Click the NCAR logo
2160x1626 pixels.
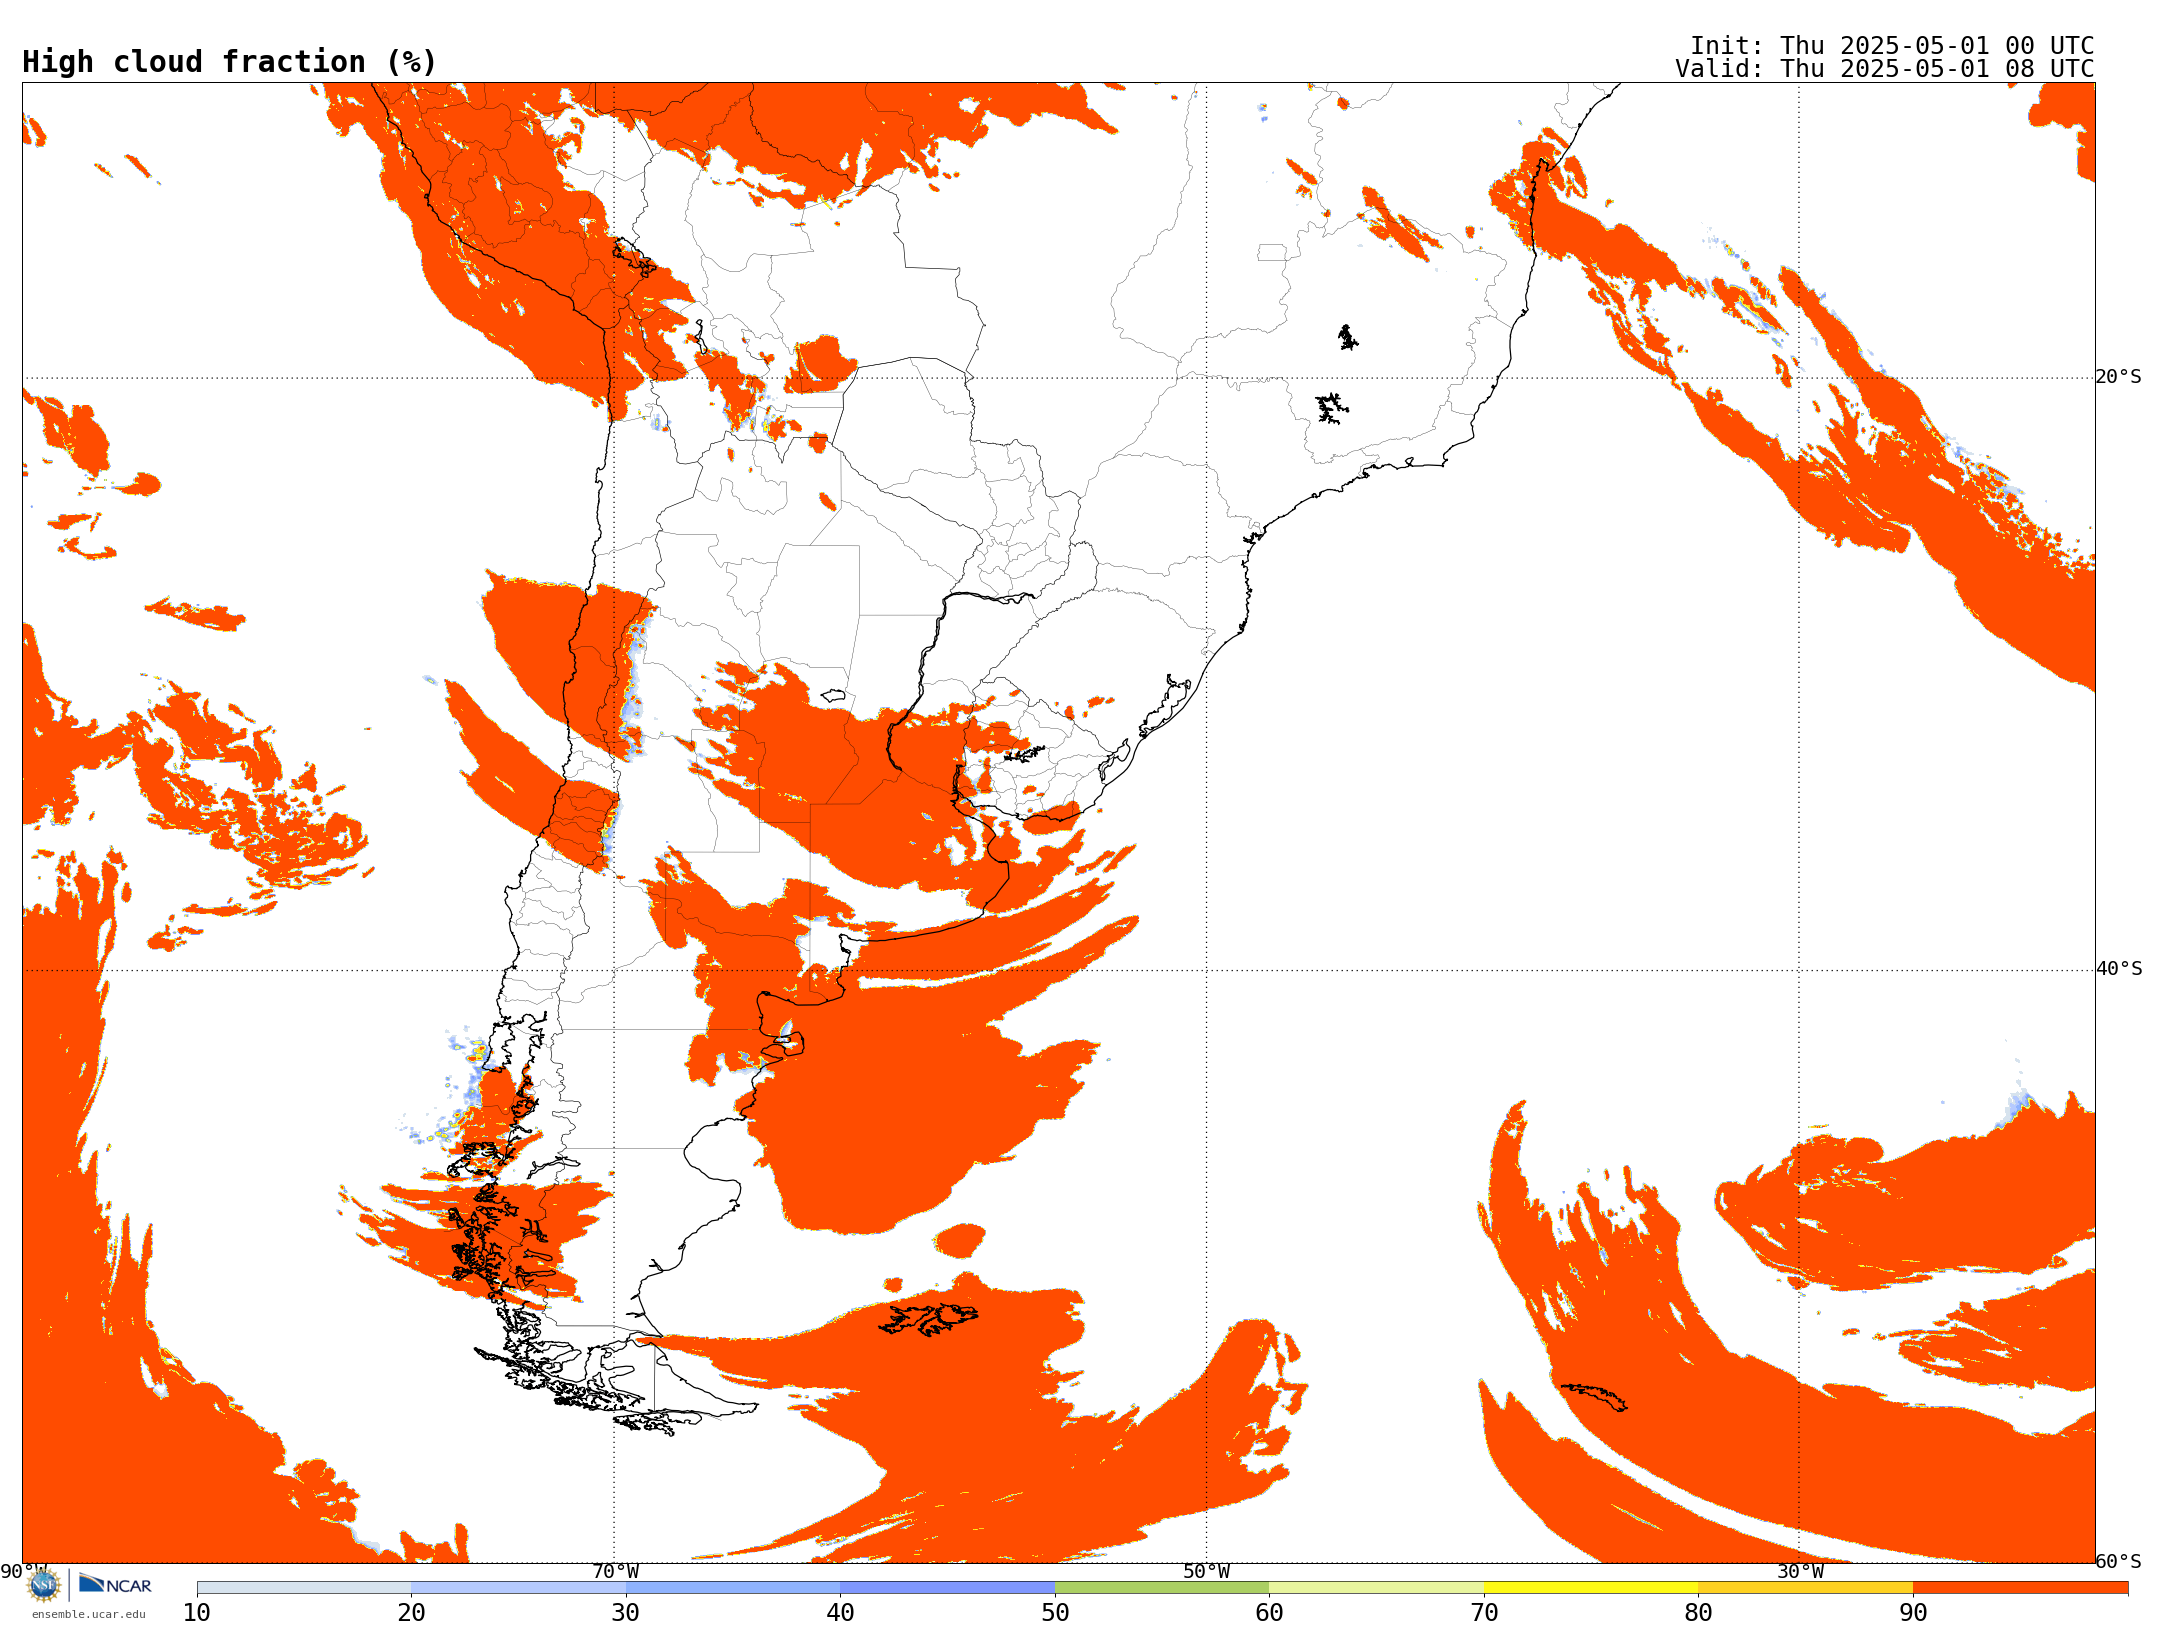coord(115,1584)
